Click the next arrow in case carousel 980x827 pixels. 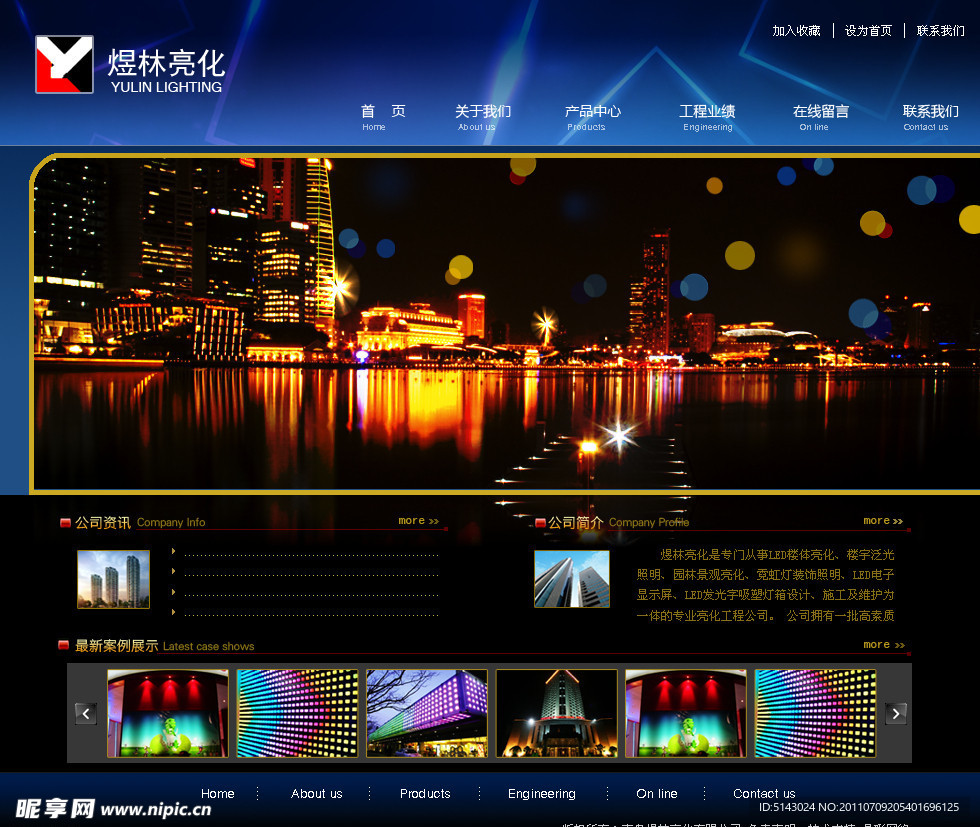(x=896, y=713)
